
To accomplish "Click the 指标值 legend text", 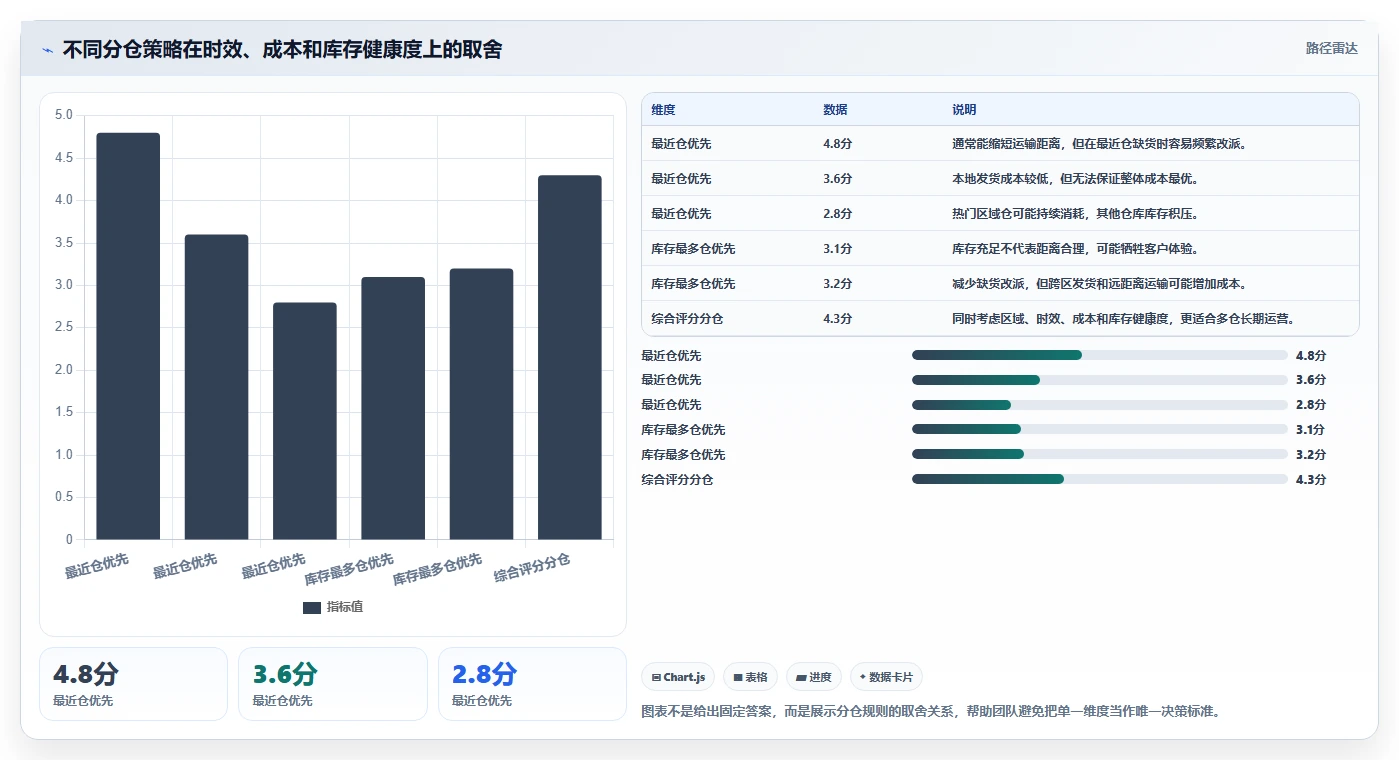I will (x=345, y=607).
